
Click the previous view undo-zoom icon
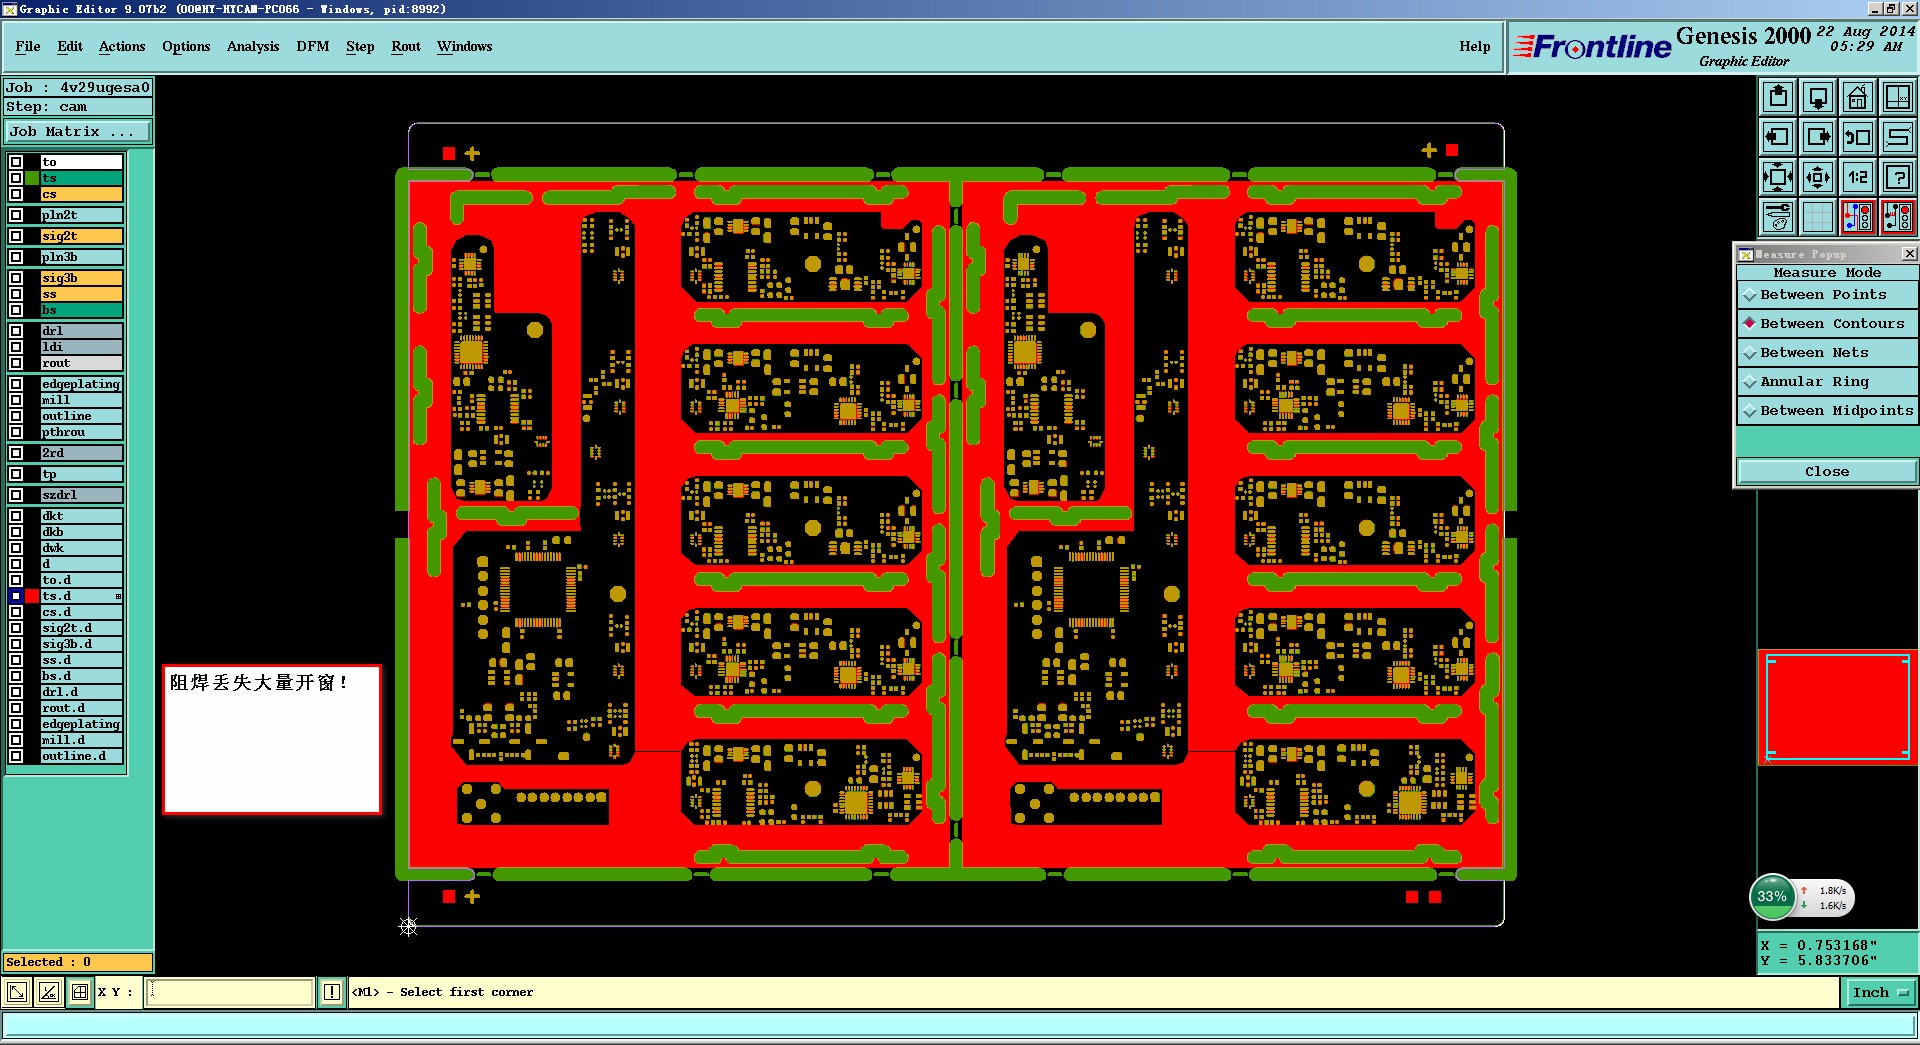point(1858,137)
